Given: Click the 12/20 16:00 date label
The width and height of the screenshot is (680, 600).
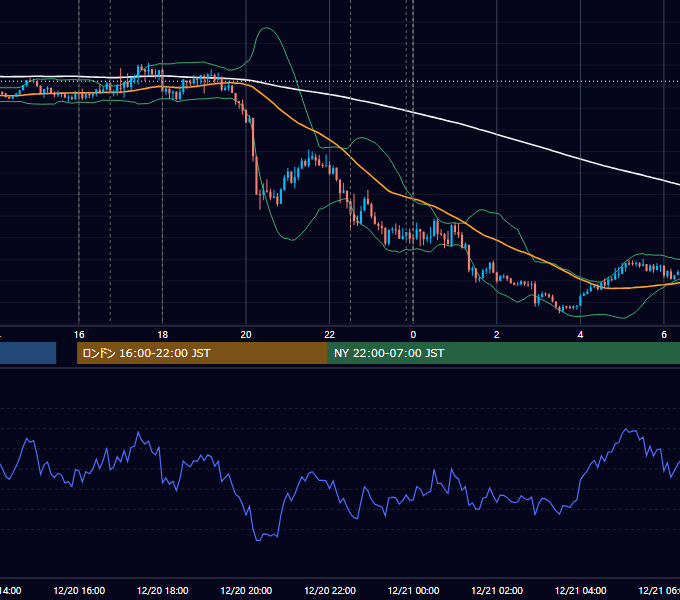Looking at the screenshot, I should point(79,590).
